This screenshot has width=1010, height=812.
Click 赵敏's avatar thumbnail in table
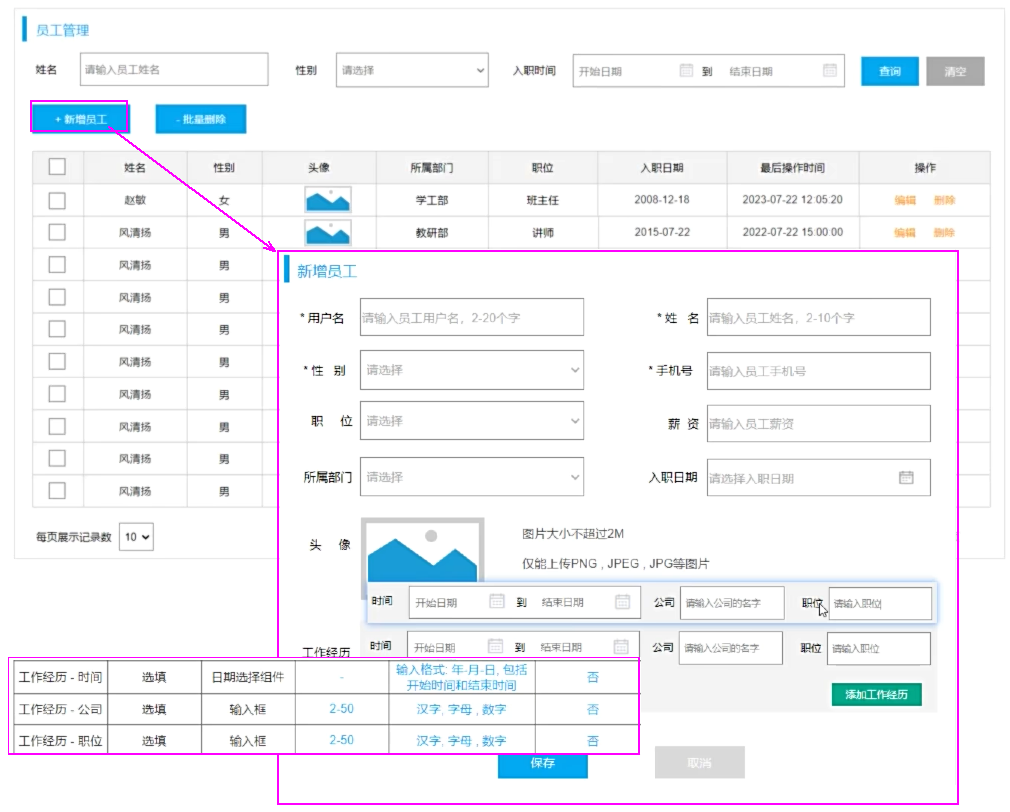pos(327,200)
